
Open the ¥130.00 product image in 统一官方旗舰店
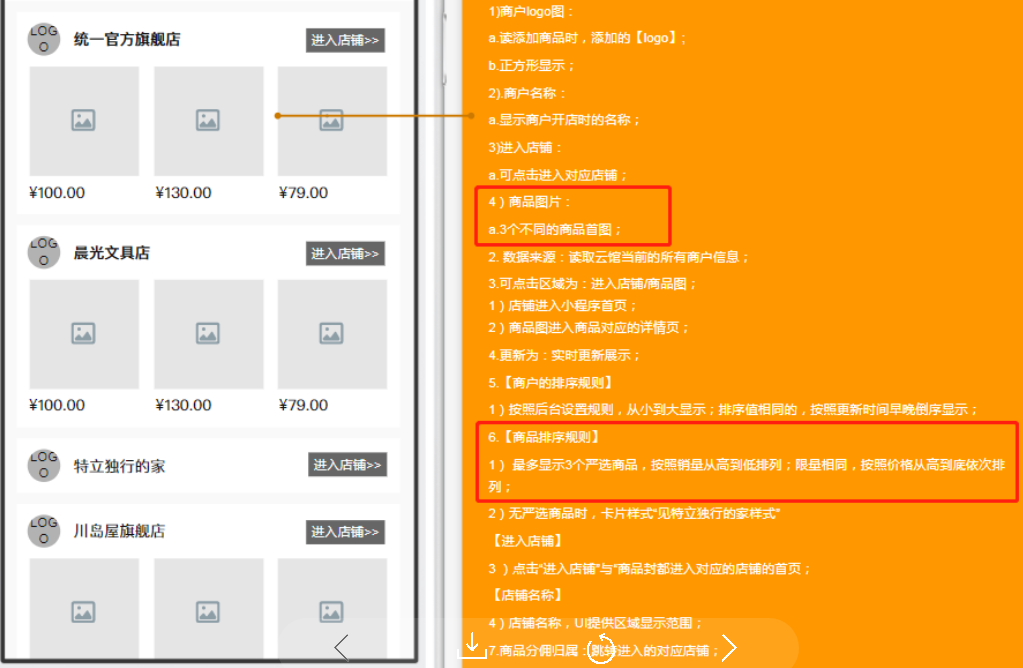(x=208, y=121)
